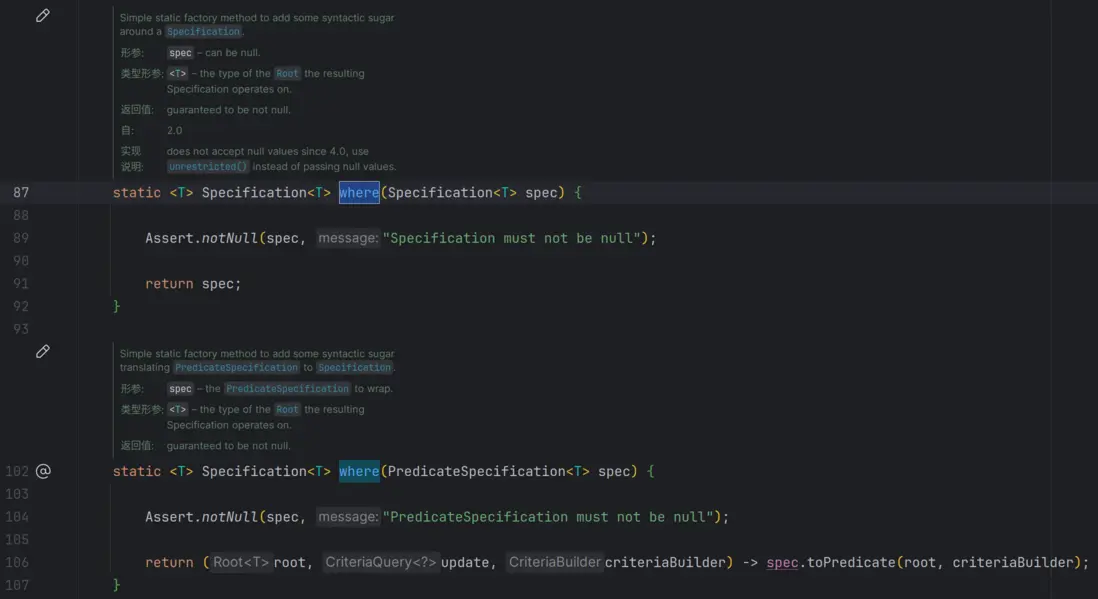Click the spec tag beside 'can be null'
This screenshot has width=1098, height=599.
pyautogui.click(x=180, y=53)
